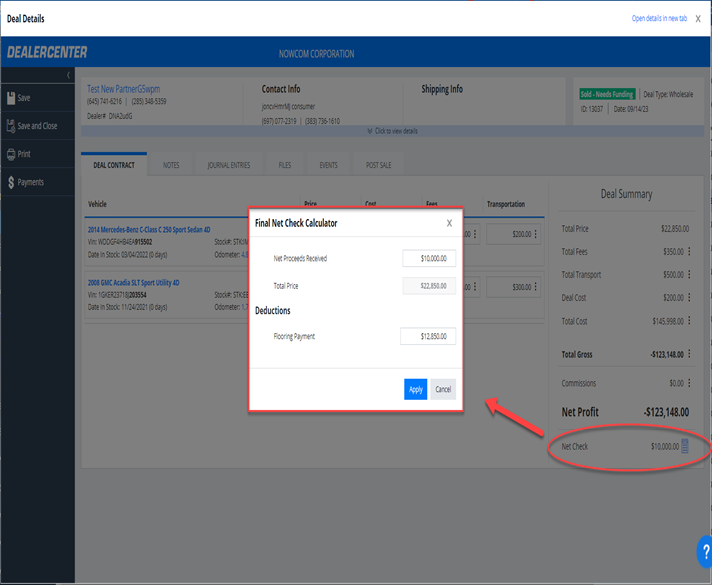Viewport: 712px width, 585px height.
Task: Click the Total Price field in calculator
Action: tap(429, 286)
